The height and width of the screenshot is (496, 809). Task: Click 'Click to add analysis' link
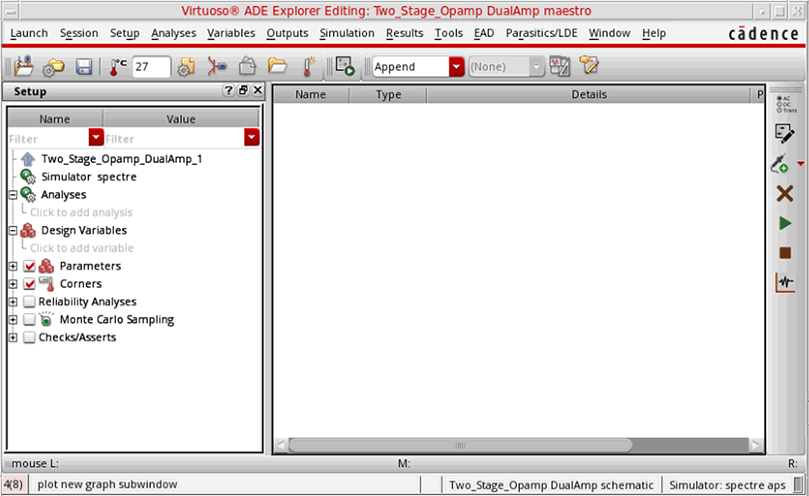(x=81, y=213)
